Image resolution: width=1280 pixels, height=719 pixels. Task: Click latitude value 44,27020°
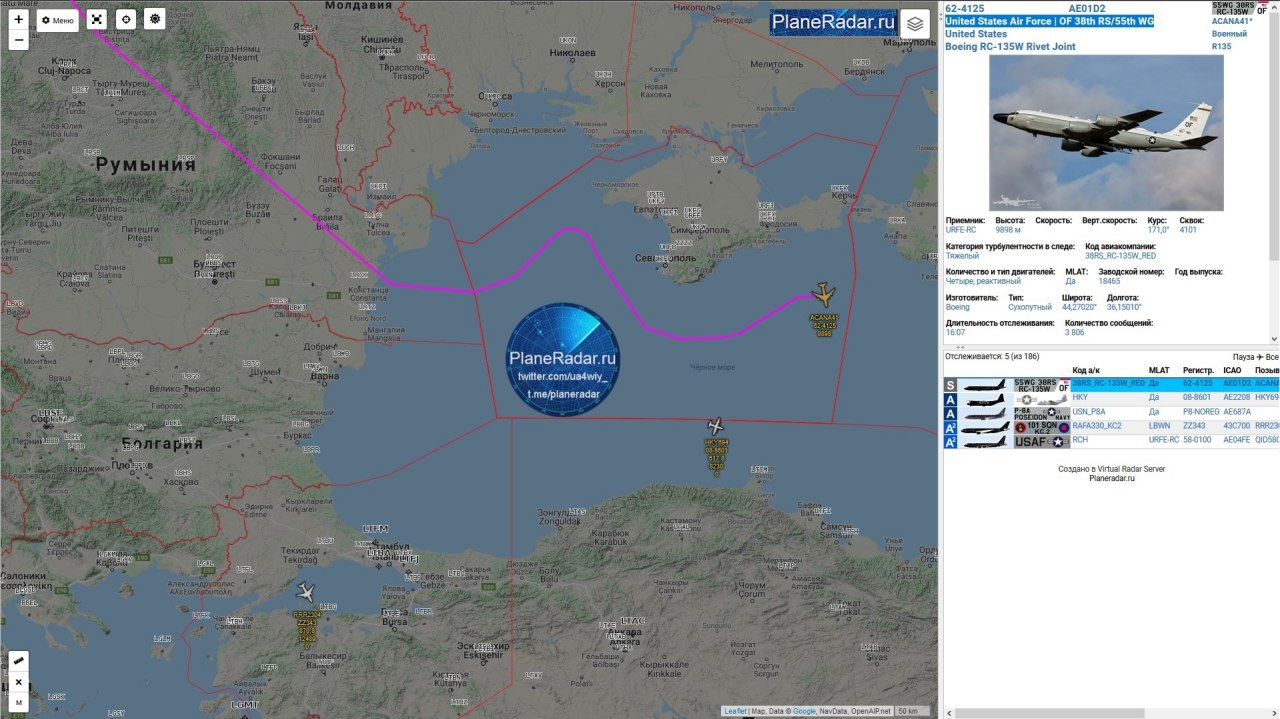pyautogui.click(x=1078, y=308)
